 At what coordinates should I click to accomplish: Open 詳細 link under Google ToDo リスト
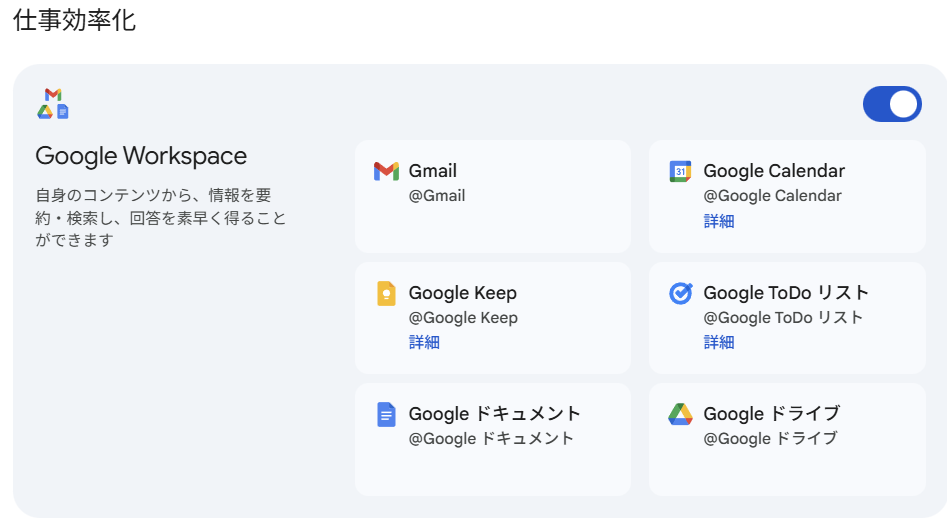point(719,342)
